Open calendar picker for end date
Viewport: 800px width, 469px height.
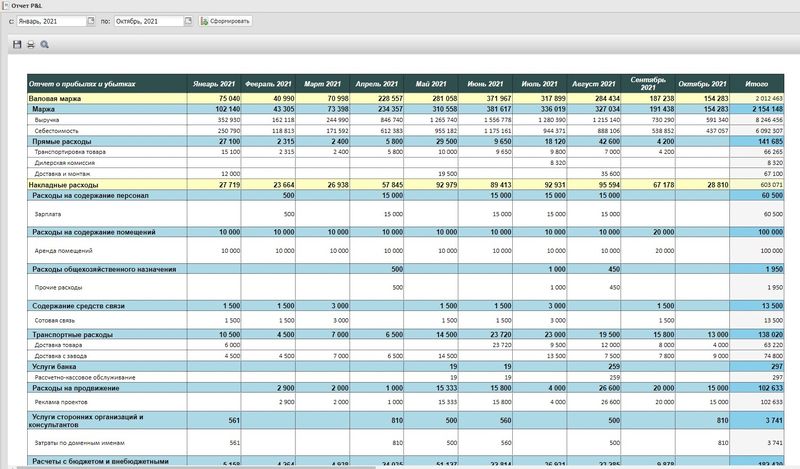tap(188, 21)
